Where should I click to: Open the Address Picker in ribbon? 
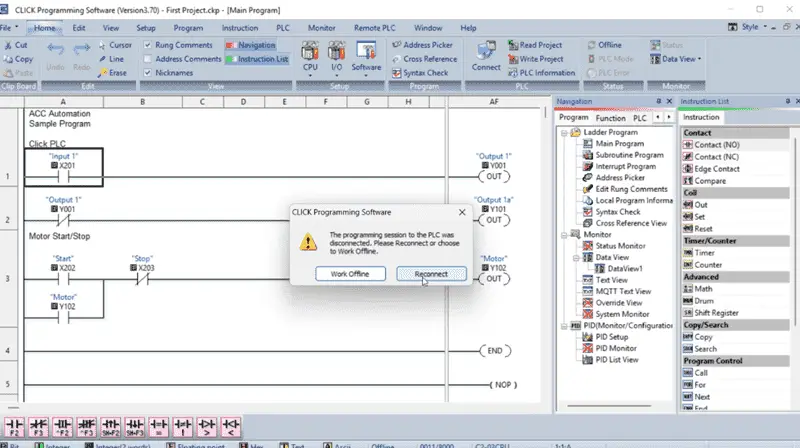tap(422, 45)
